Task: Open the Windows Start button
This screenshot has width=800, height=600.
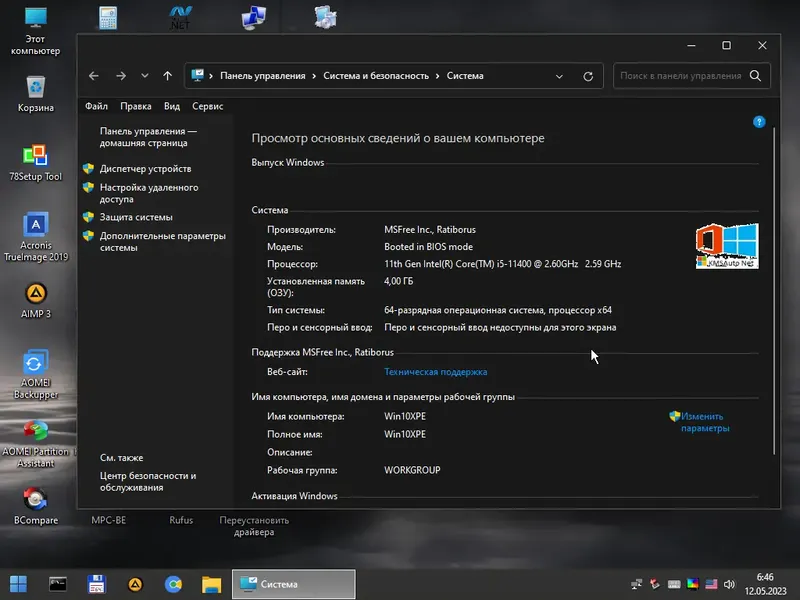Action: pyautogui.click(x=18, y=584)
